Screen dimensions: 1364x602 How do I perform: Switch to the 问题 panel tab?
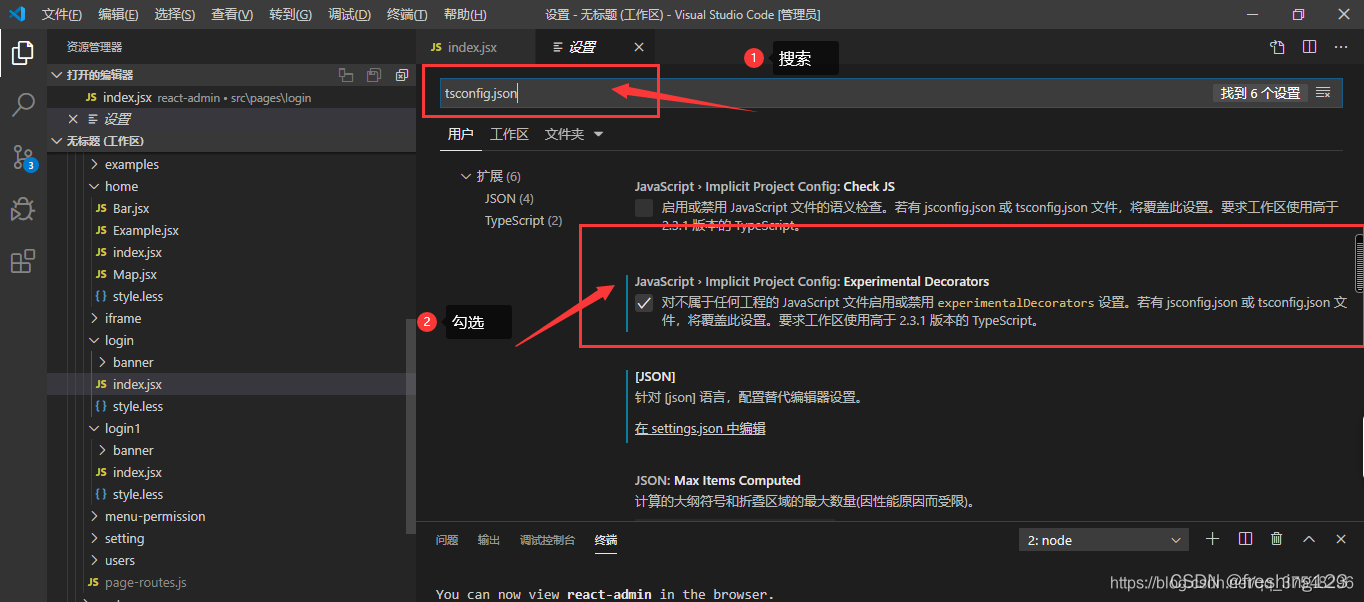tap(447, 540)
